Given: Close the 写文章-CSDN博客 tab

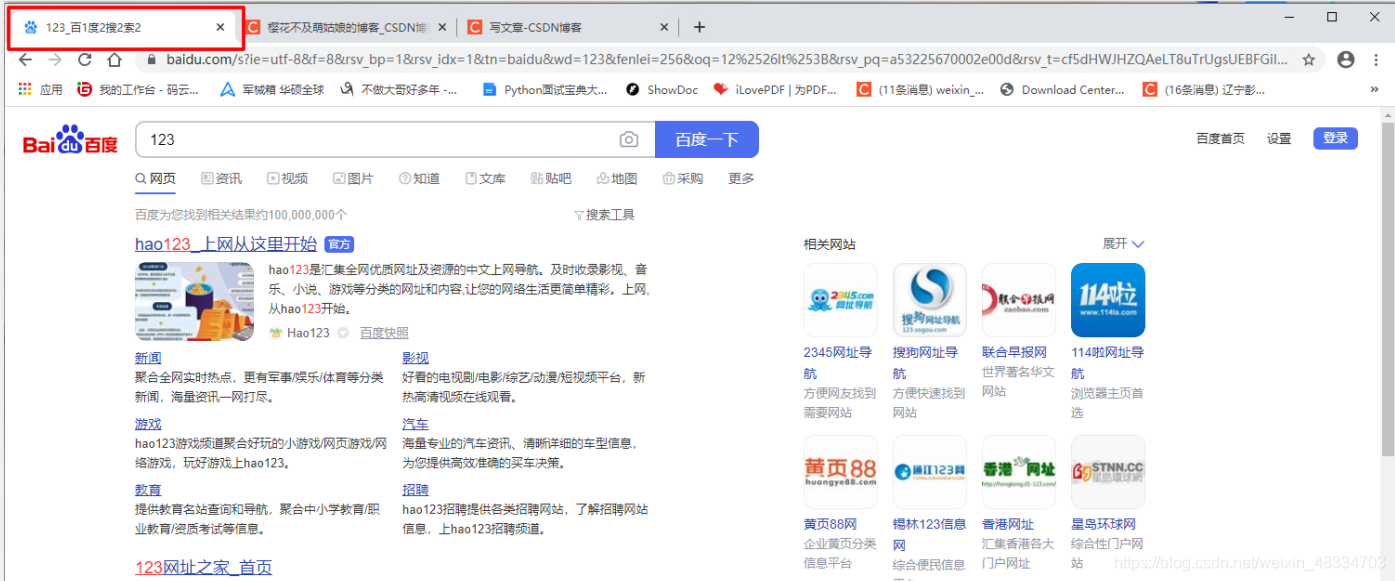Looking at the screenshot, I should (x=664, y=28).
